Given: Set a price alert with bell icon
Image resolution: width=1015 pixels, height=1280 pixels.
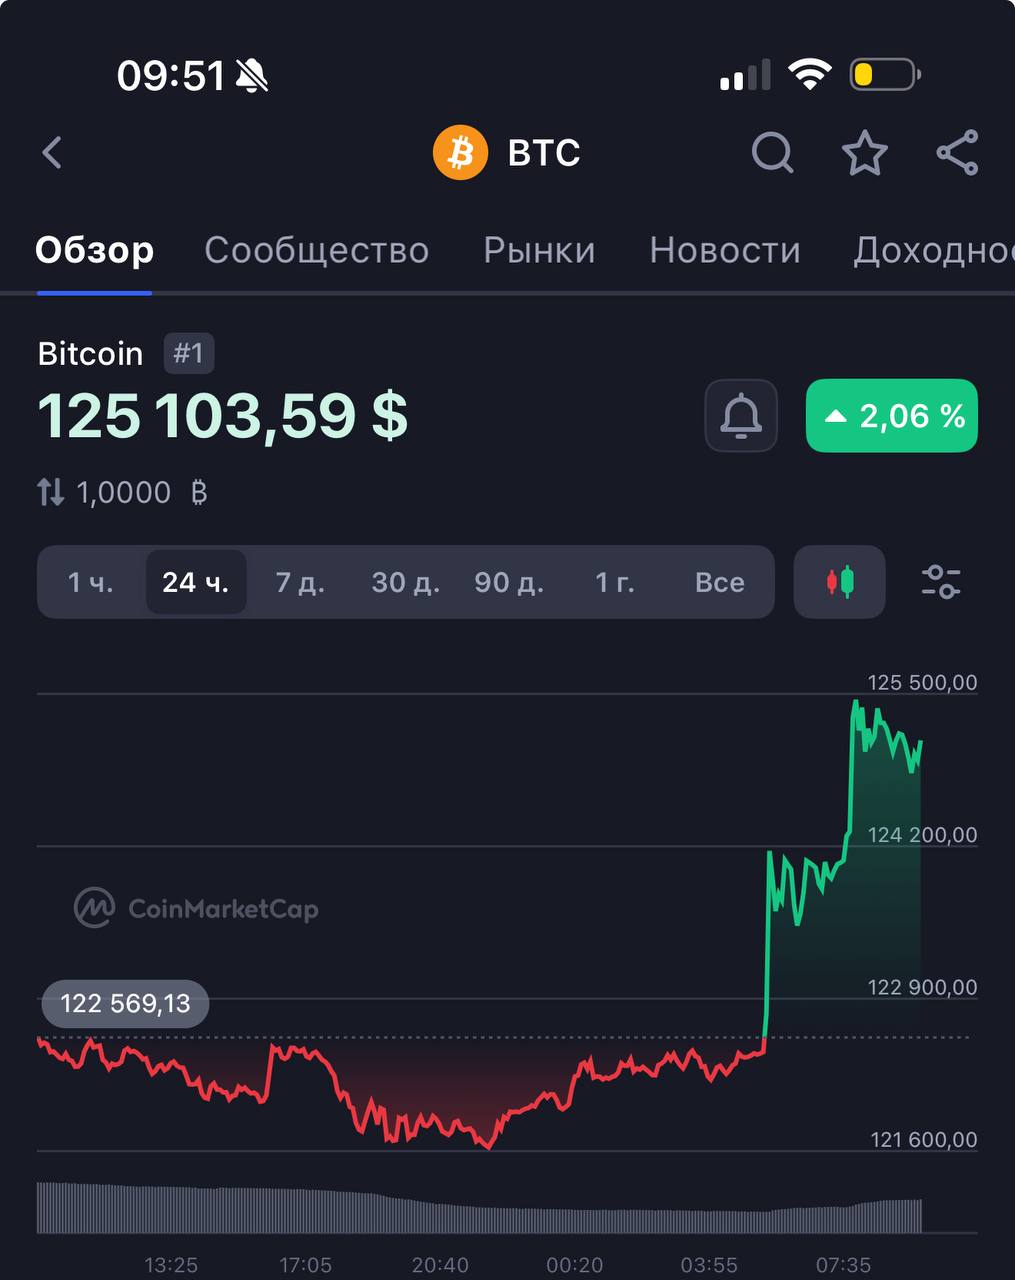Looking at the screenshot, I should point(741,416).
